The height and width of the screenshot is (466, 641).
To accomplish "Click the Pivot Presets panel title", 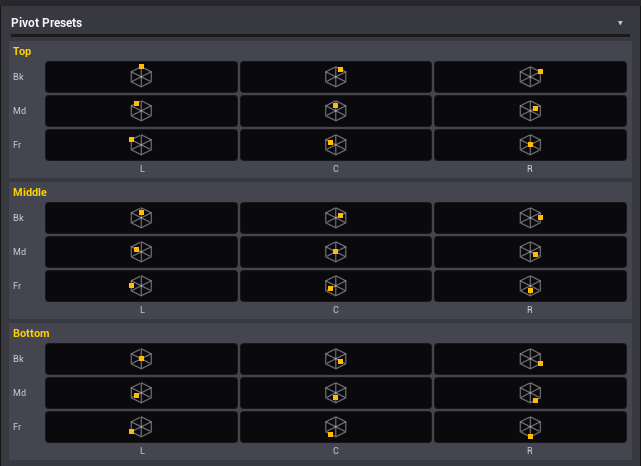I will coord(46,23).
